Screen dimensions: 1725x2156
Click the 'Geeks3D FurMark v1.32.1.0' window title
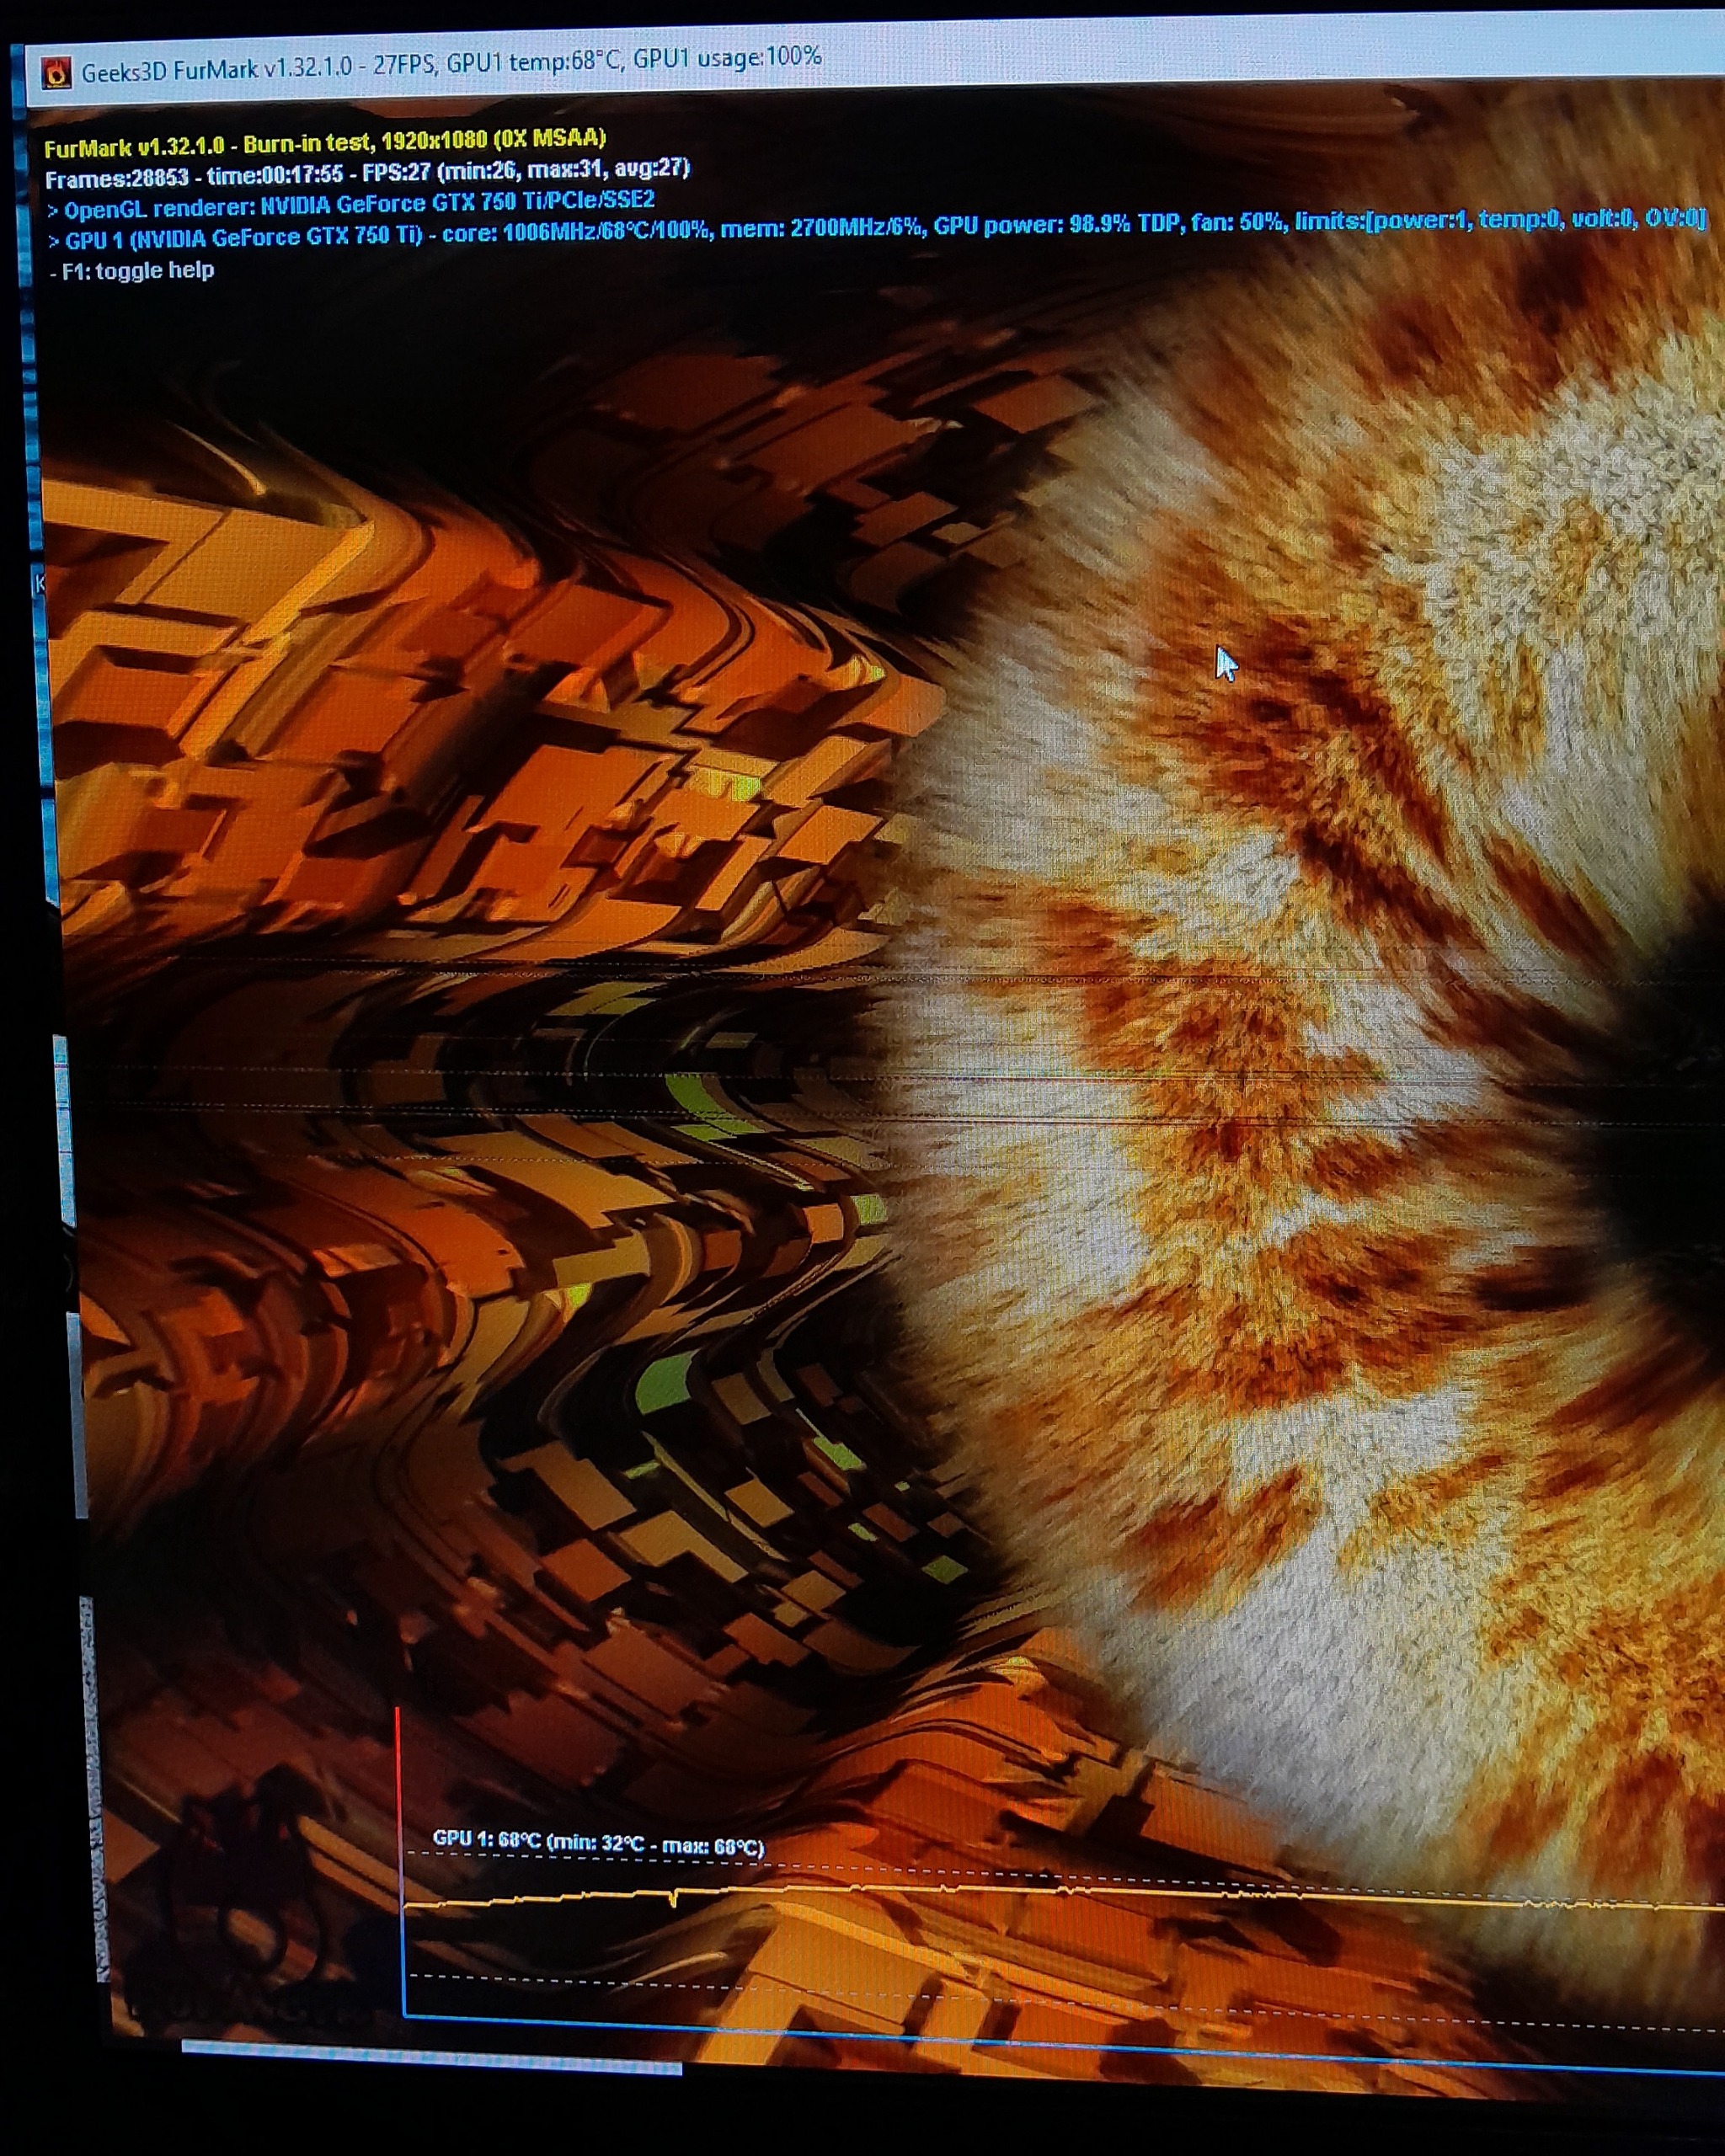click(x=216, y=70)
